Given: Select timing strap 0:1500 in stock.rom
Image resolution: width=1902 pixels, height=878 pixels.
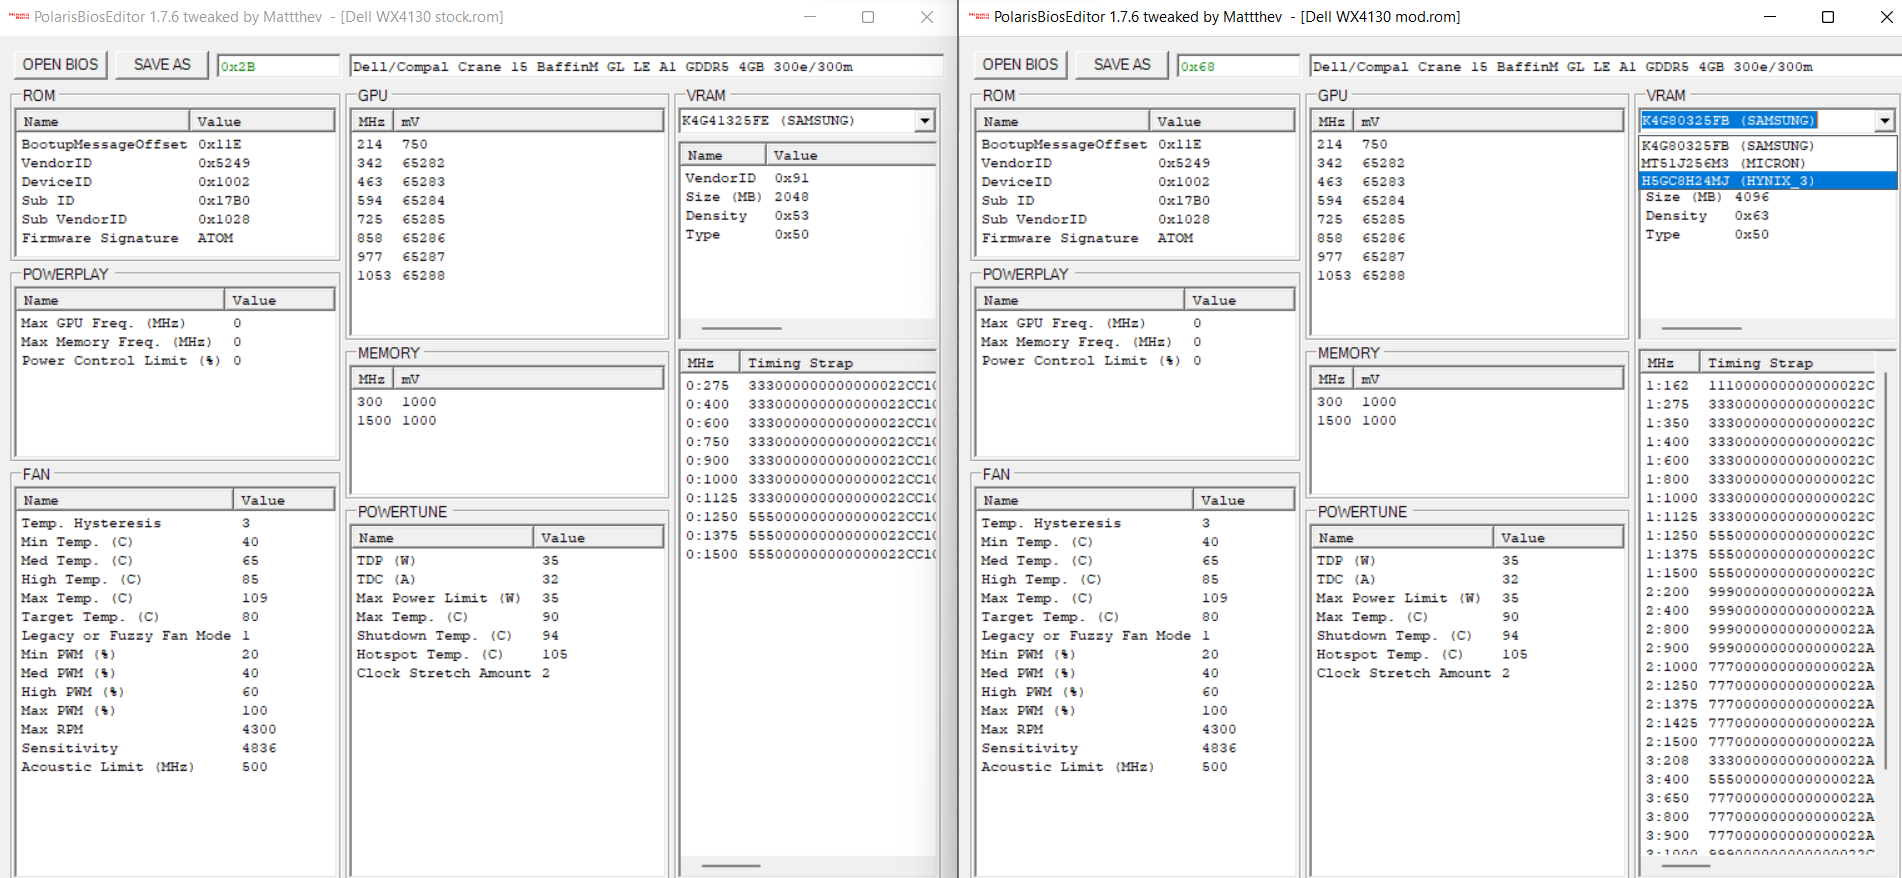Looking at the screenshot, I should point(809,554).
